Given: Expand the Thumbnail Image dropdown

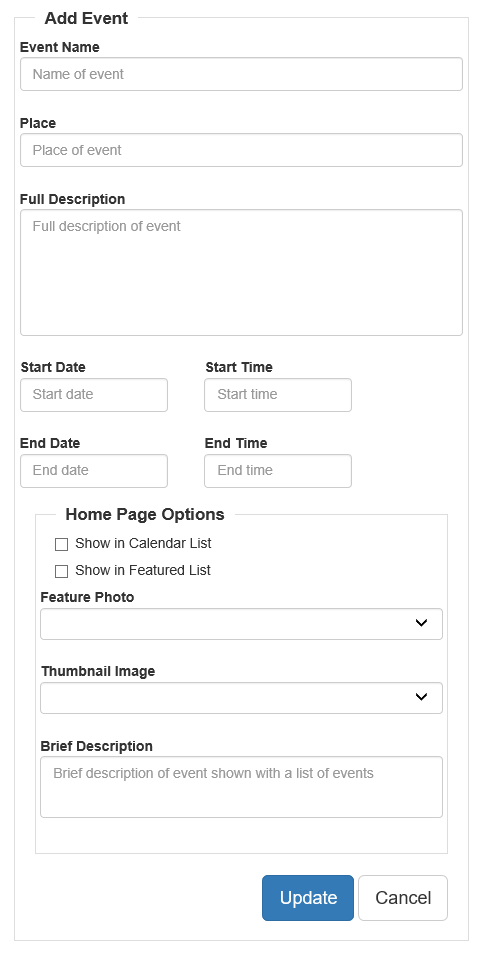Looking at the screenshot, I should (241, 697).
